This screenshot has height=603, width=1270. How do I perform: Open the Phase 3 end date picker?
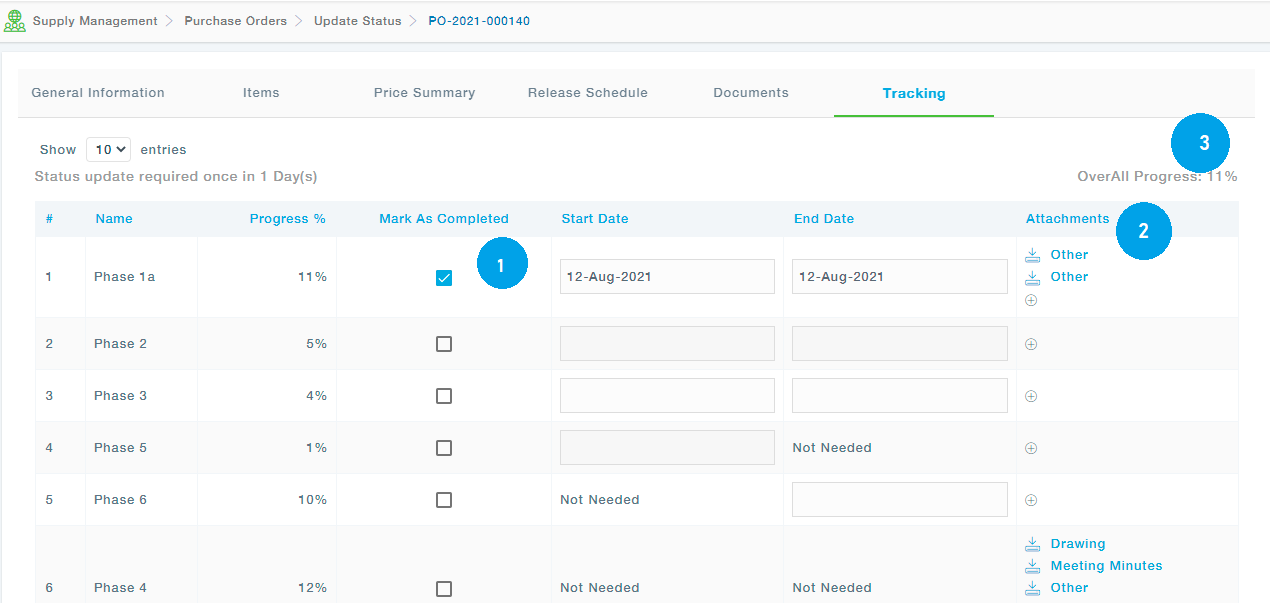(899, 396)
